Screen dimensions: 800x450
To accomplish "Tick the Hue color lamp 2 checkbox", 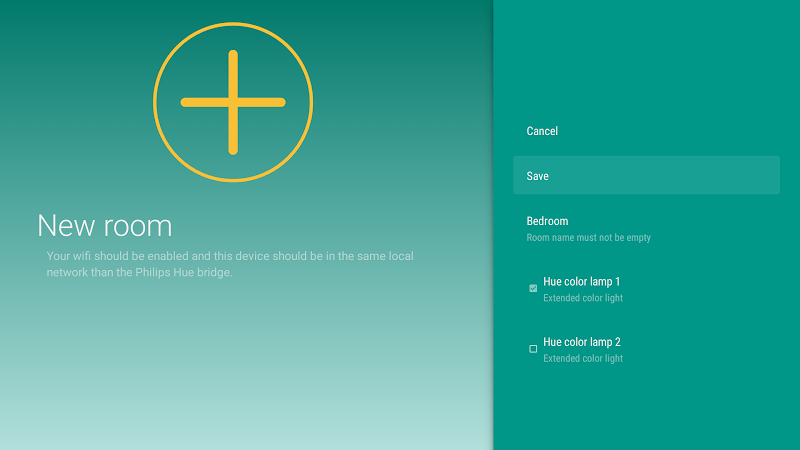I will pyautogui.click(x=533, y=349).
